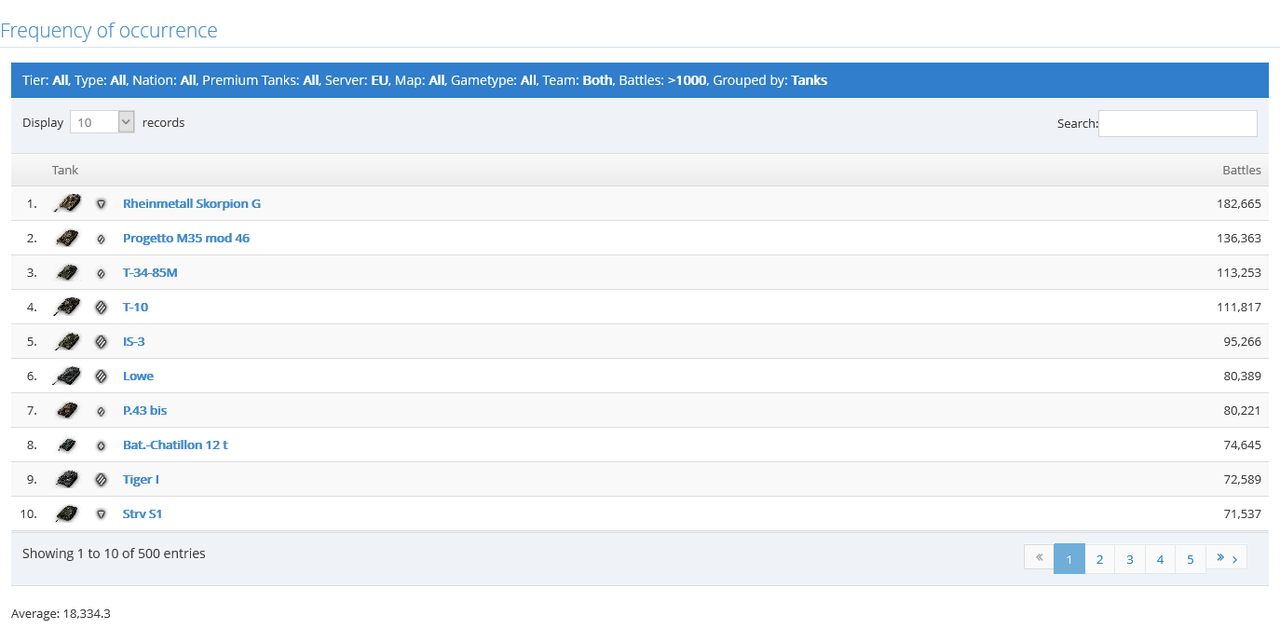Go to pagination page 3
The height and width of the screenshot is (631, 1280).
click(1130, 559)
